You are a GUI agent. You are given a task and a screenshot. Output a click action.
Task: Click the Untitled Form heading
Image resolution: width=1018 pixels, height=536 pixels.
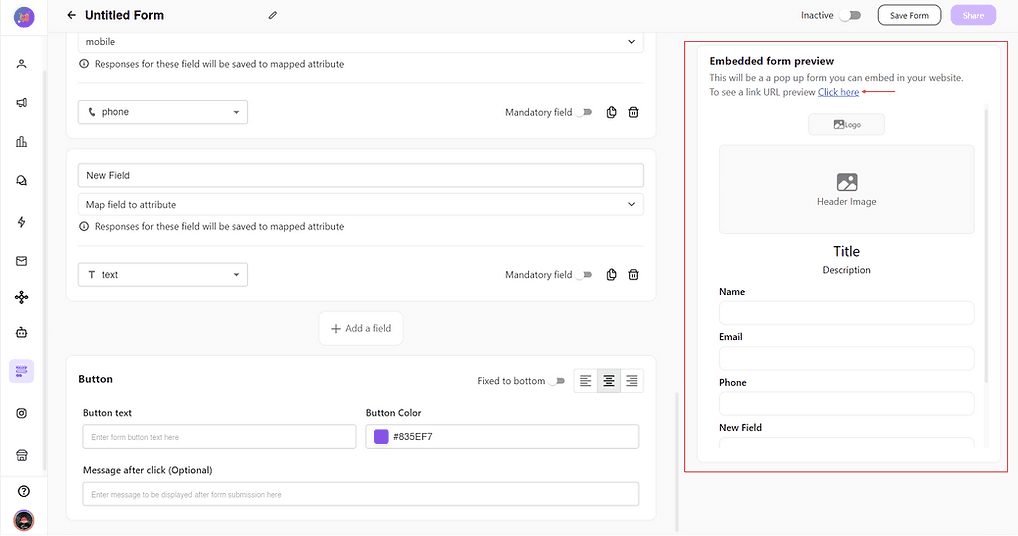[125, 15]
